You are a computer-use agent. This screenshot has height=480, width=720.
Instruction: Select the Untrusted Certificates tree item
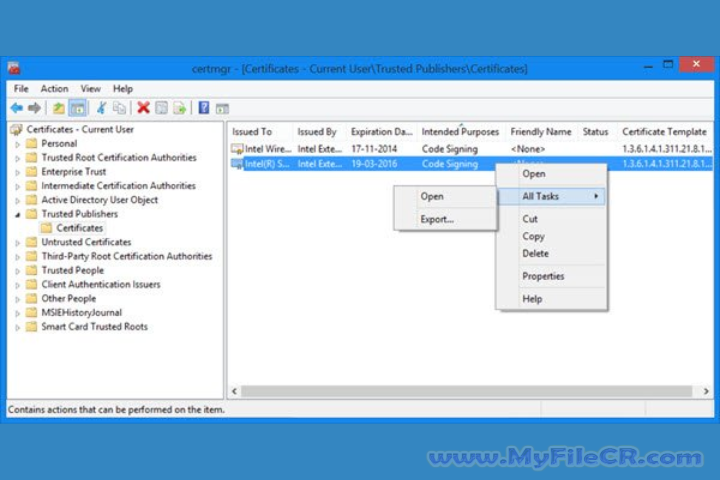tap(86, 243)
